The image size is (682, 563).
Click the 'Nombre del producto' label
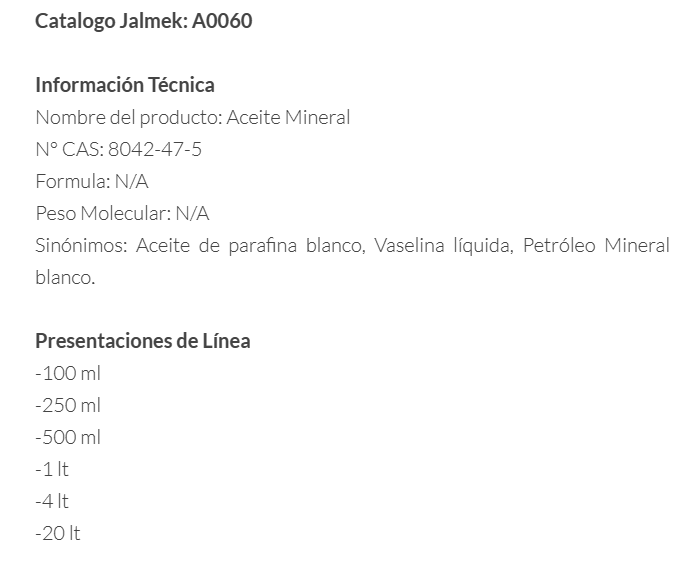(x=128, y=117)
